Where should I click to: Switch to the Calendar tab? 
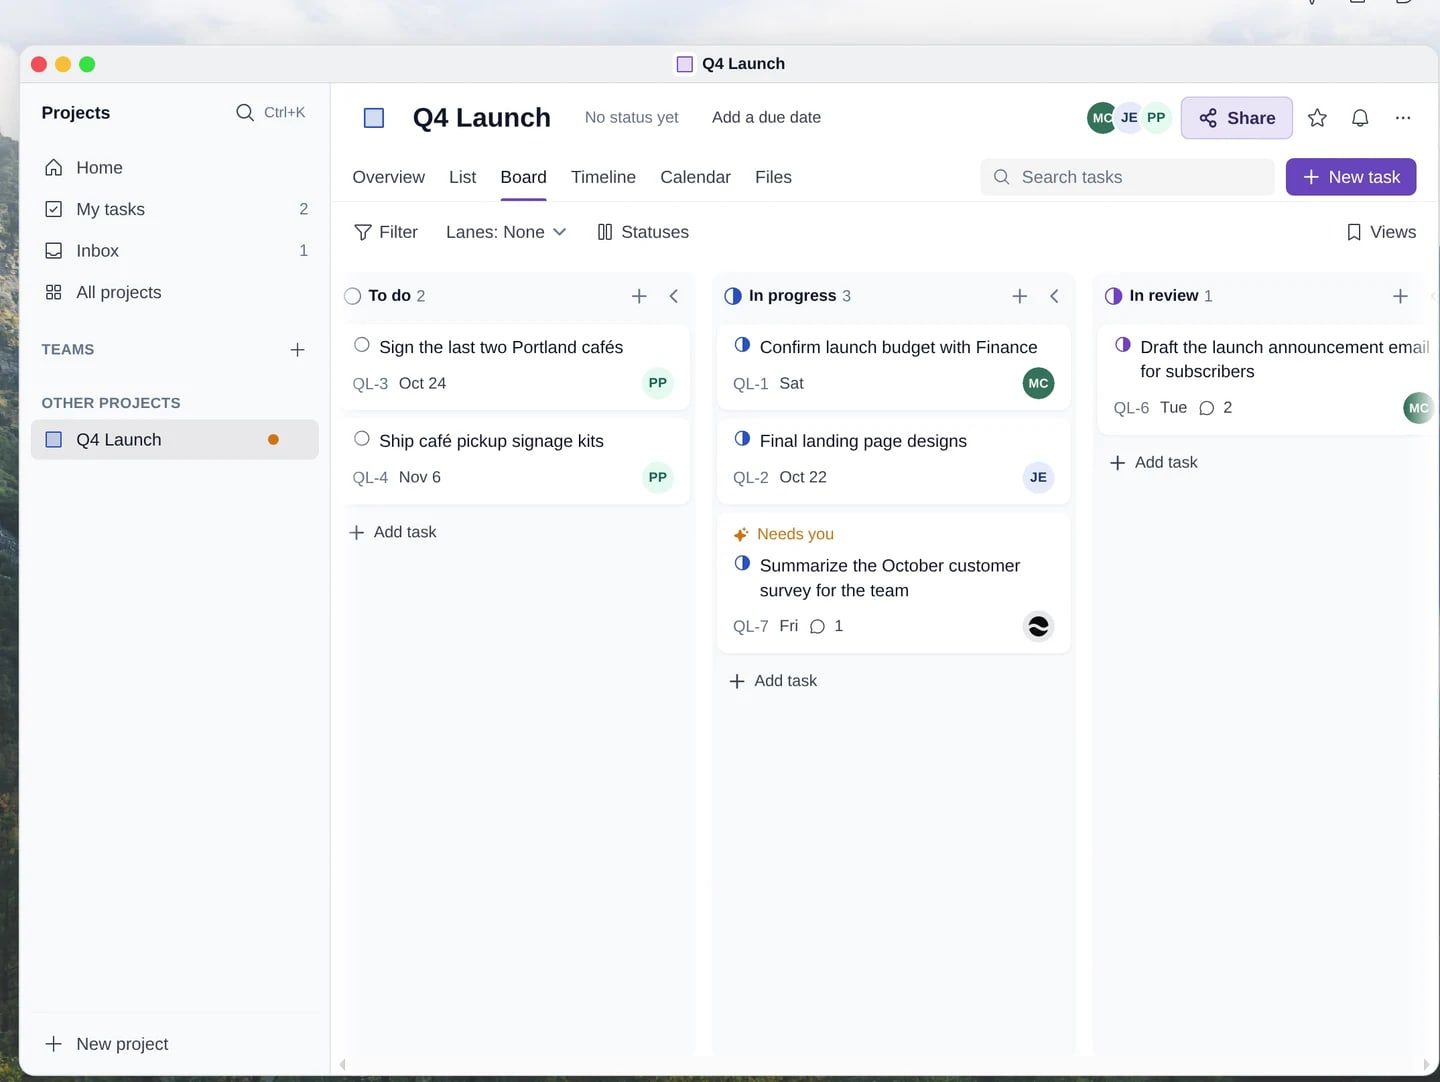click(x=695, y=177)
